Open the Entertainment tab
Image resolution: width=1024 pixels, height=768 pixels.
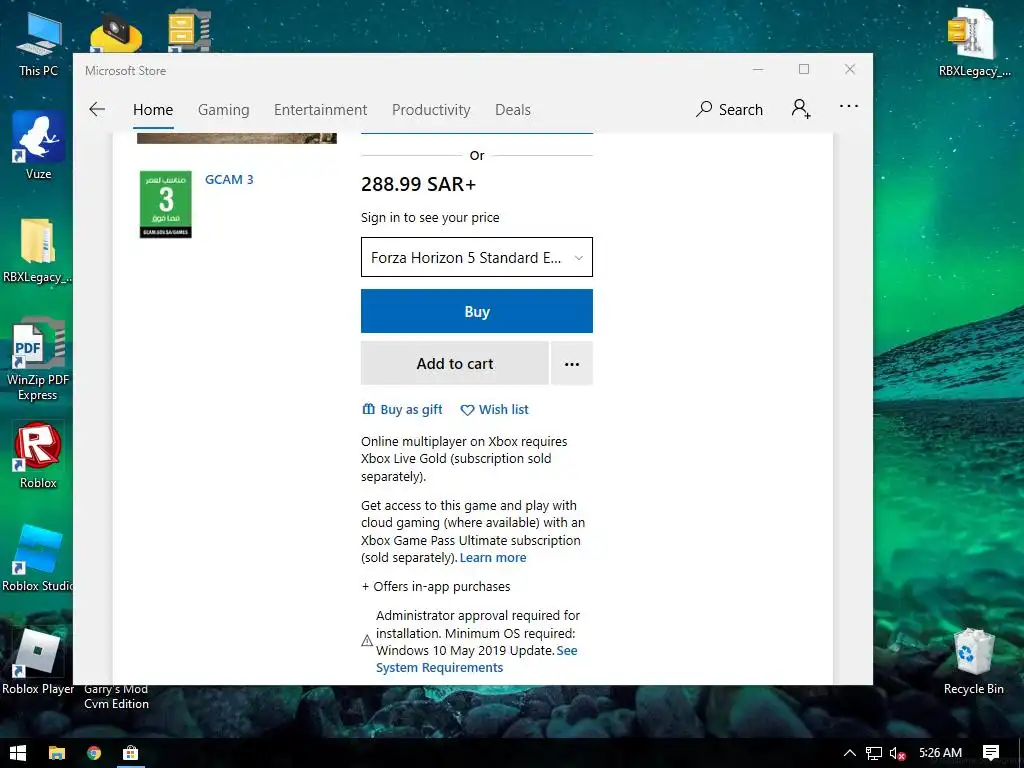[320, 110]
